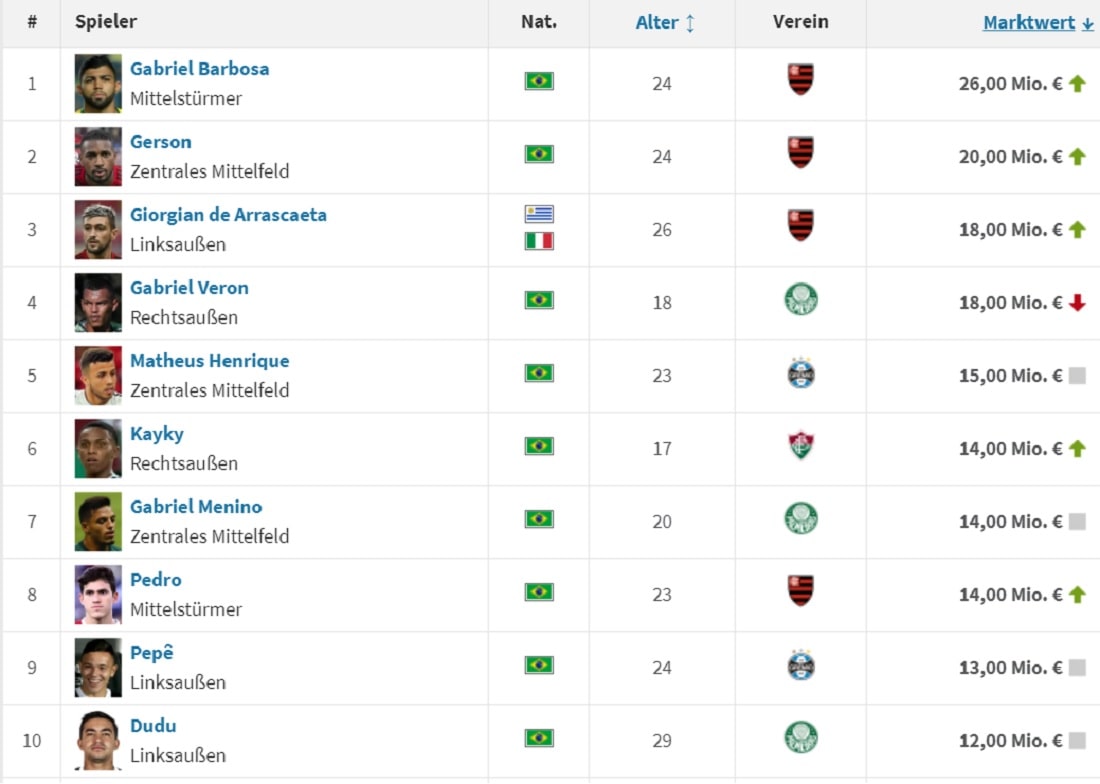
Task: Click red down arrow beside Gabriel Veron's value
Action: 1077,303
